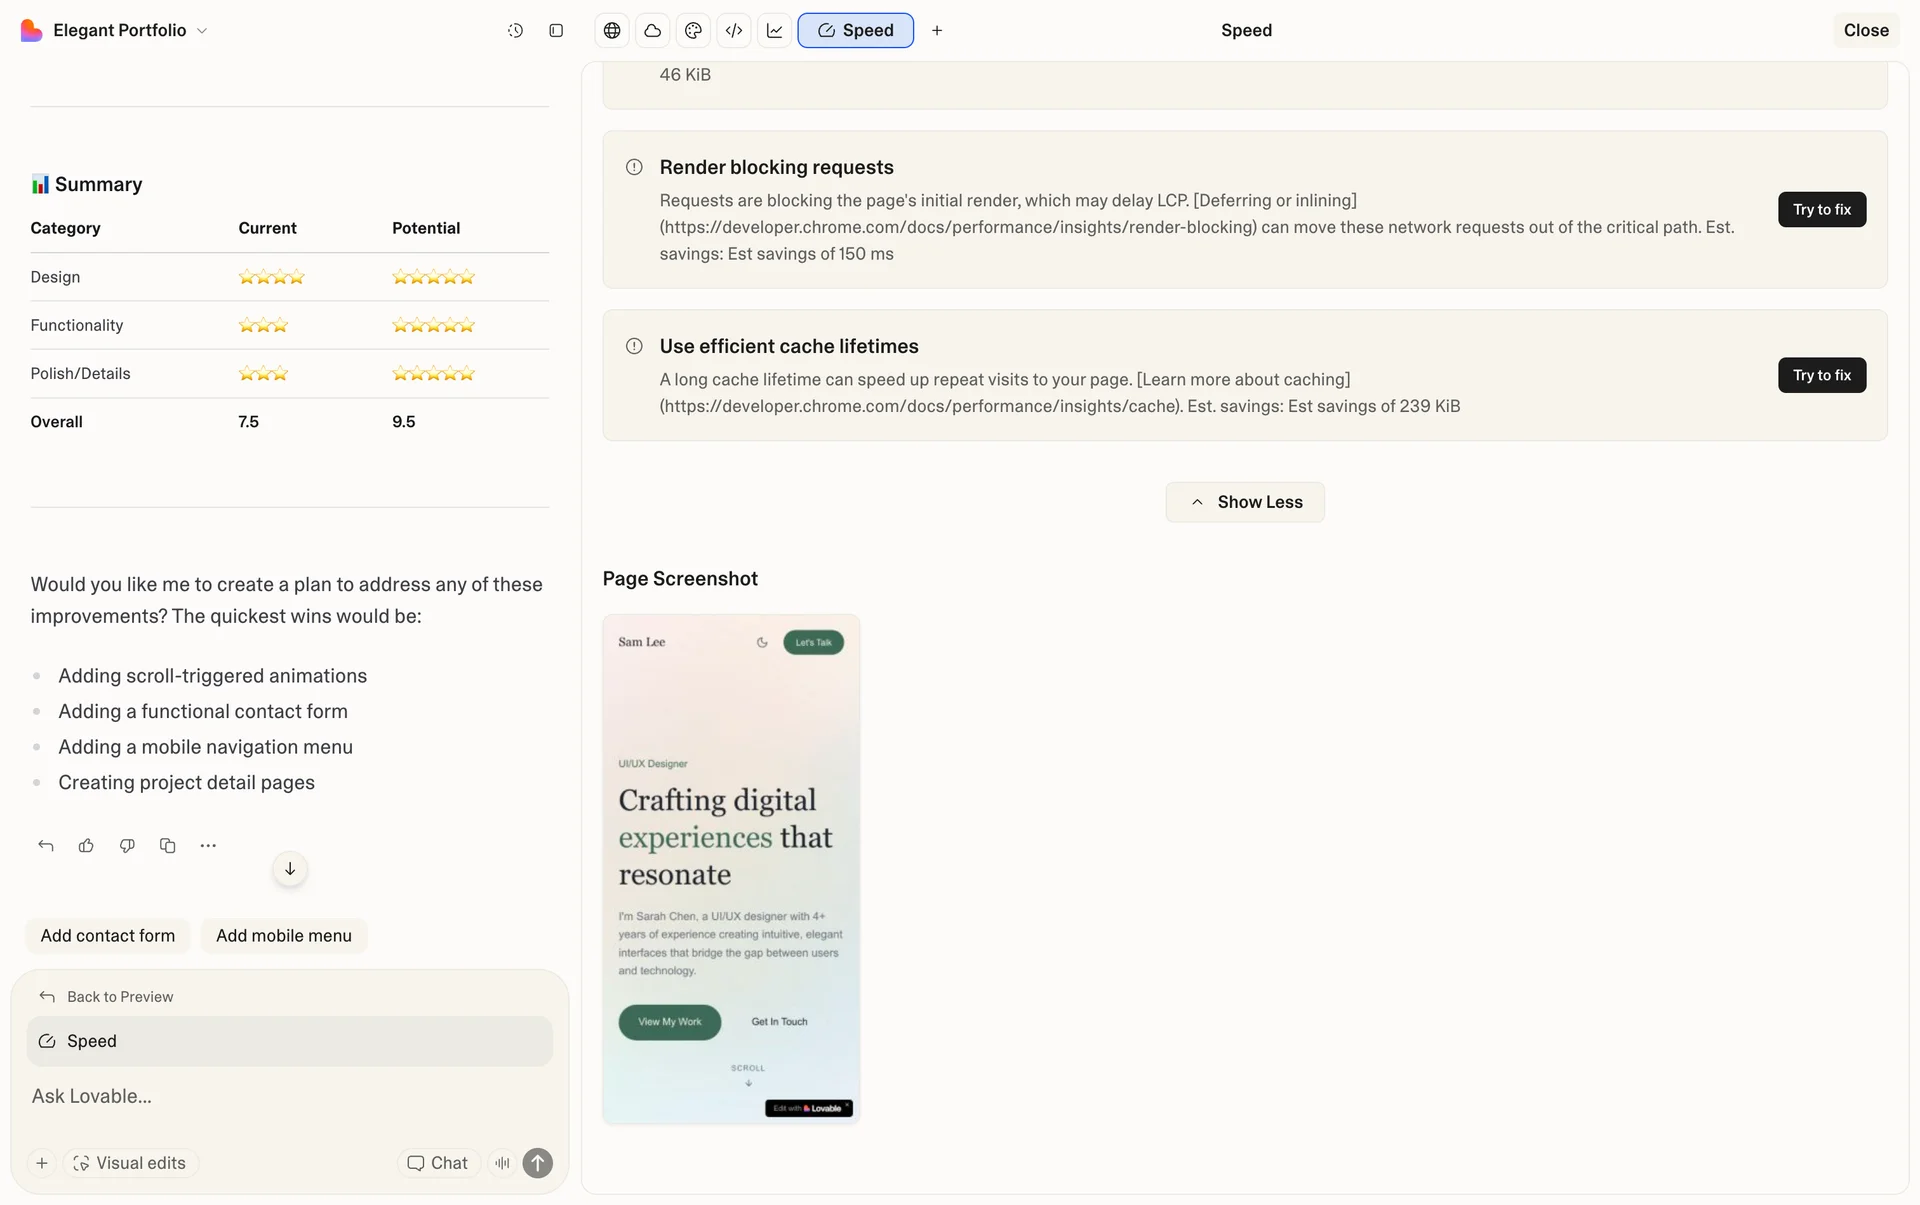Add new tab with plus button
This screenshot has height=1205, width=1920.
coord(937,30)
